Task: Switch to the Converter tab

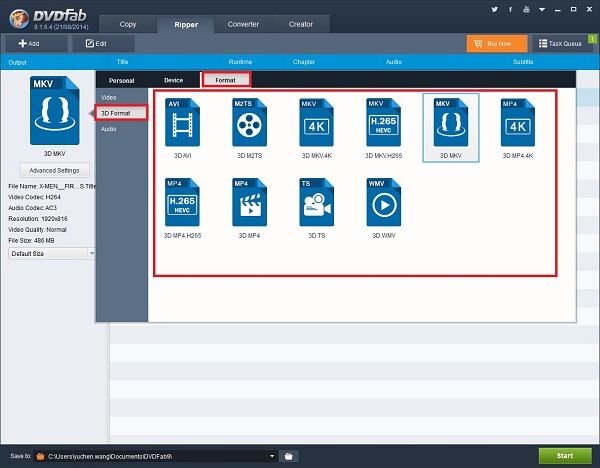Action: [x=243, y=24]
